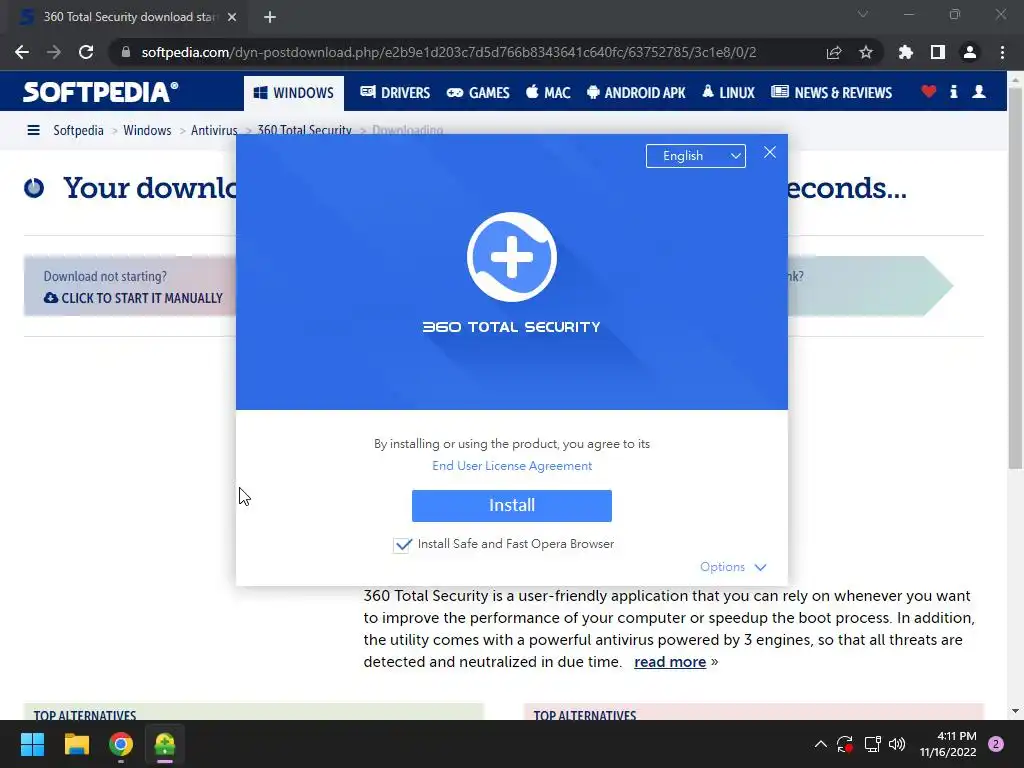
Task: Open the Windows category tab
Action: click(x=294, y=93)
